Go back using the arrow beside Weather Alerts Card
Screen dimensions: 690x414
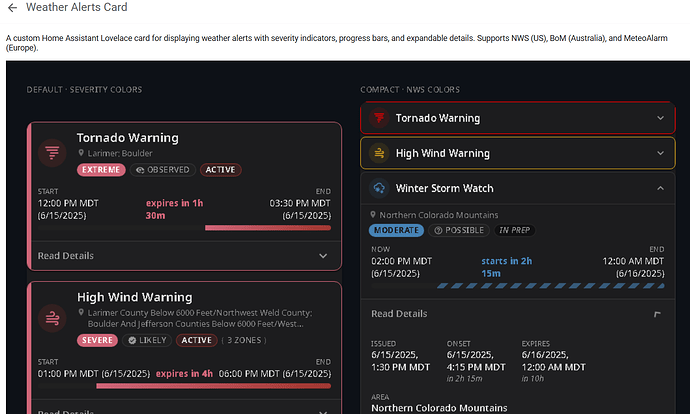tap(12, 7)
